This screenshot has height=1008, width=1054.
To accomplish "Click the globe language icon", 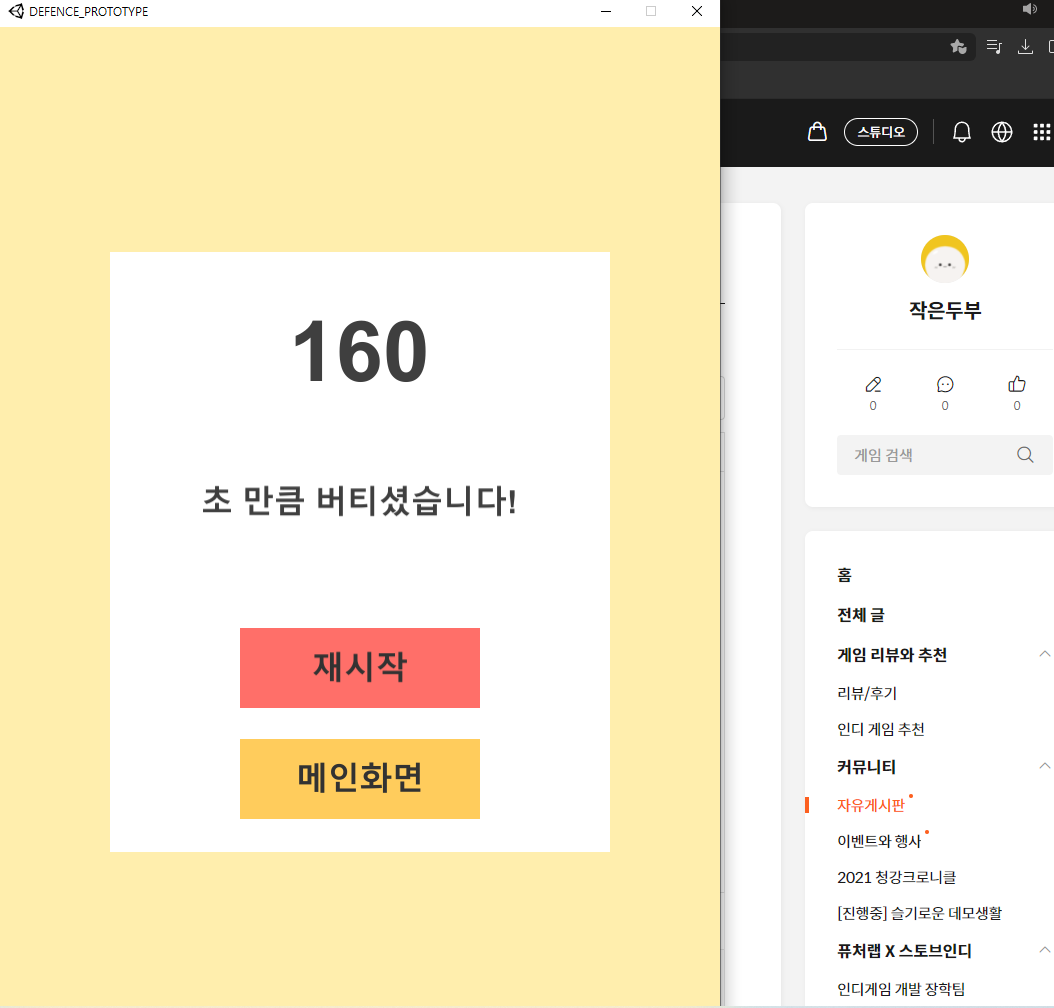I will 1001,132.
